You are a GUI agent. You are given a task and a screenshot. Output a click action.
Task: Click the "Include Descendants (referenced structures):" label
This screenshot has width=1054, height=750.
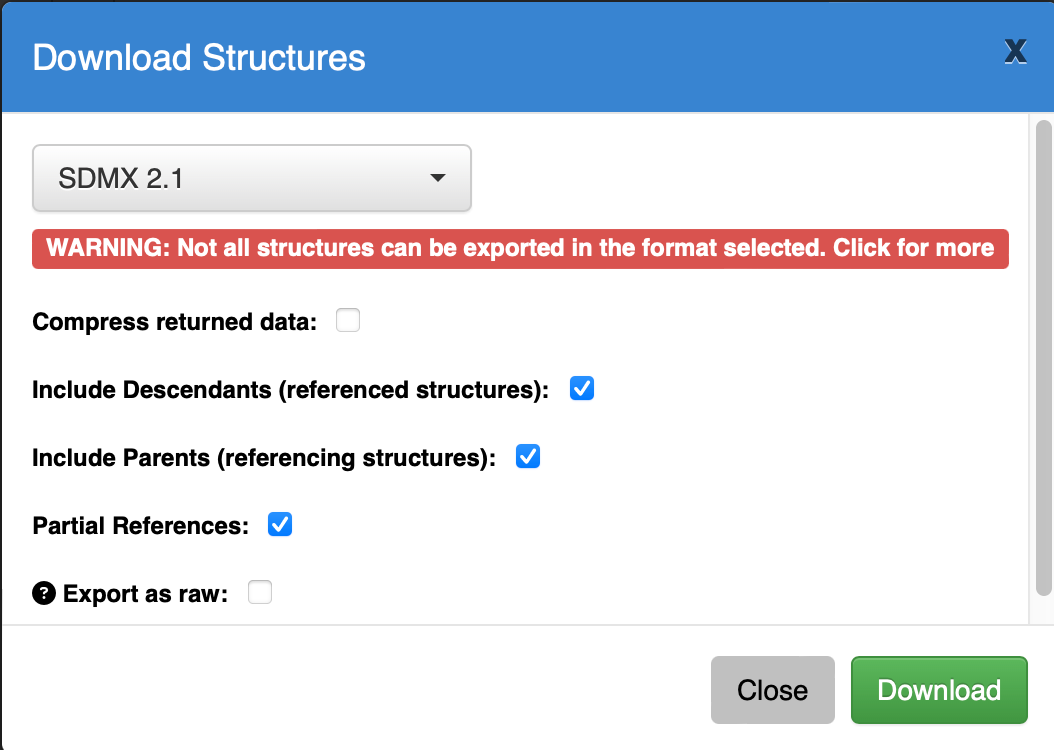point(290,390)
